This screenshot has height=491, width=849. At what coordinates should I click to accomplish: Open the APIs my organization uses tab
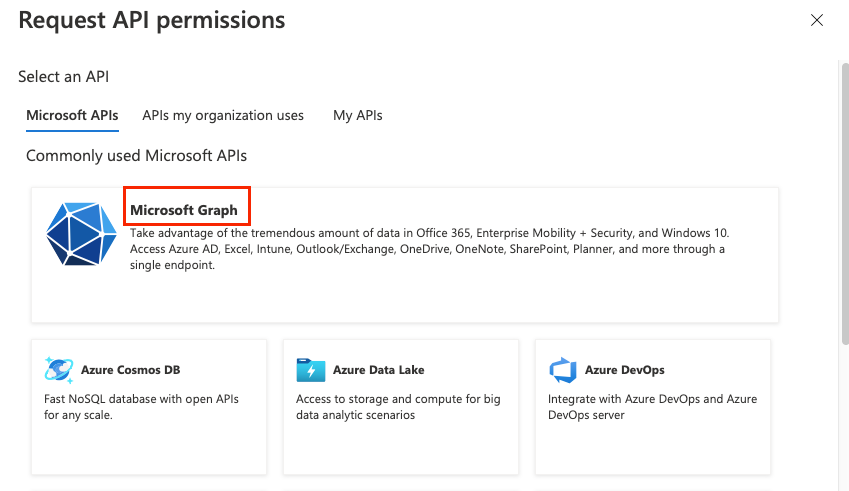point(223,115)
